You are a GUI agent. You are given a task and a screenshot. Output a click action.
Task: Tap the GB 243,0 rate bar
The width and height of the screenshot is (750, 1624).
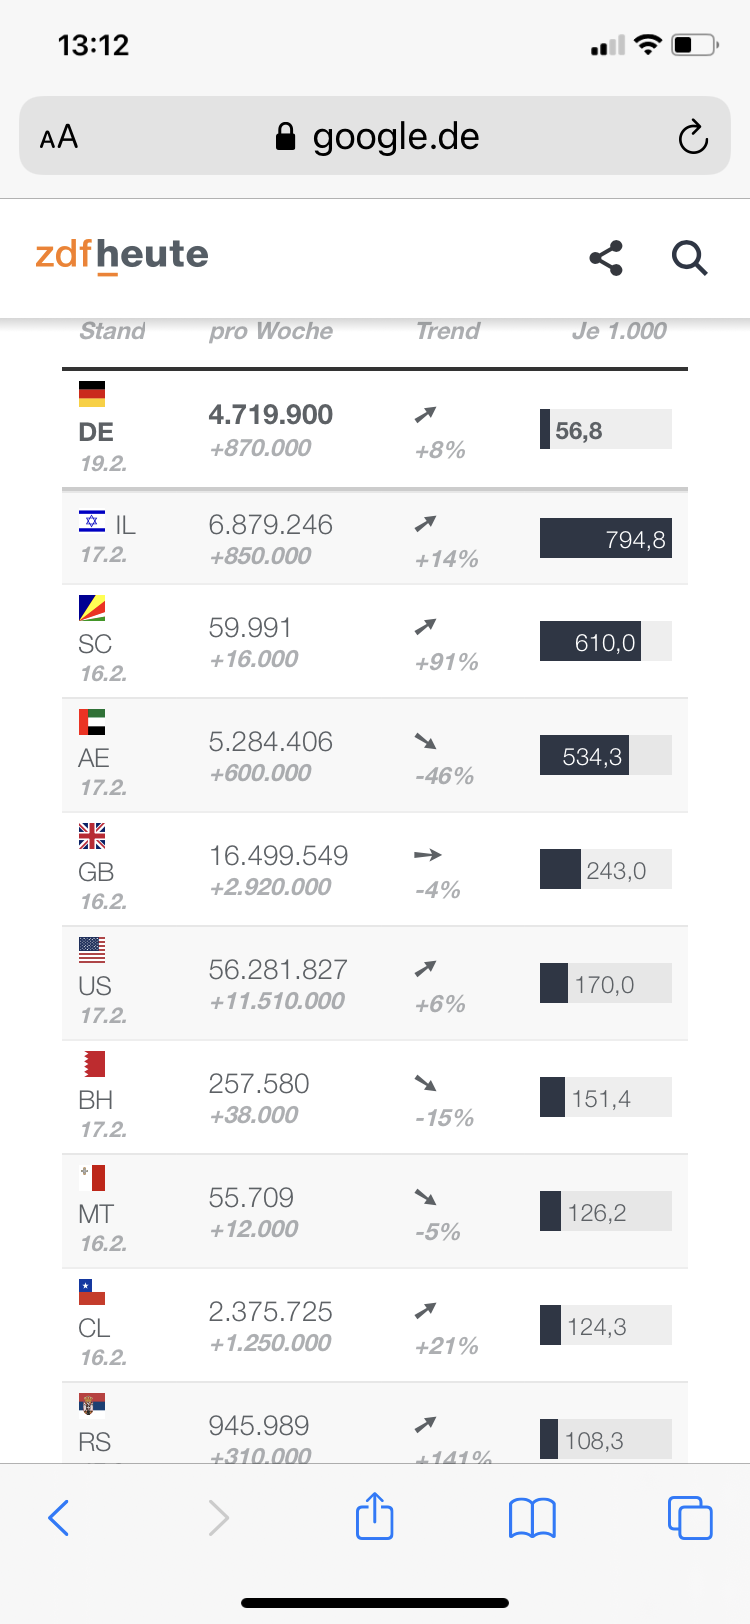tap(605, 869)
